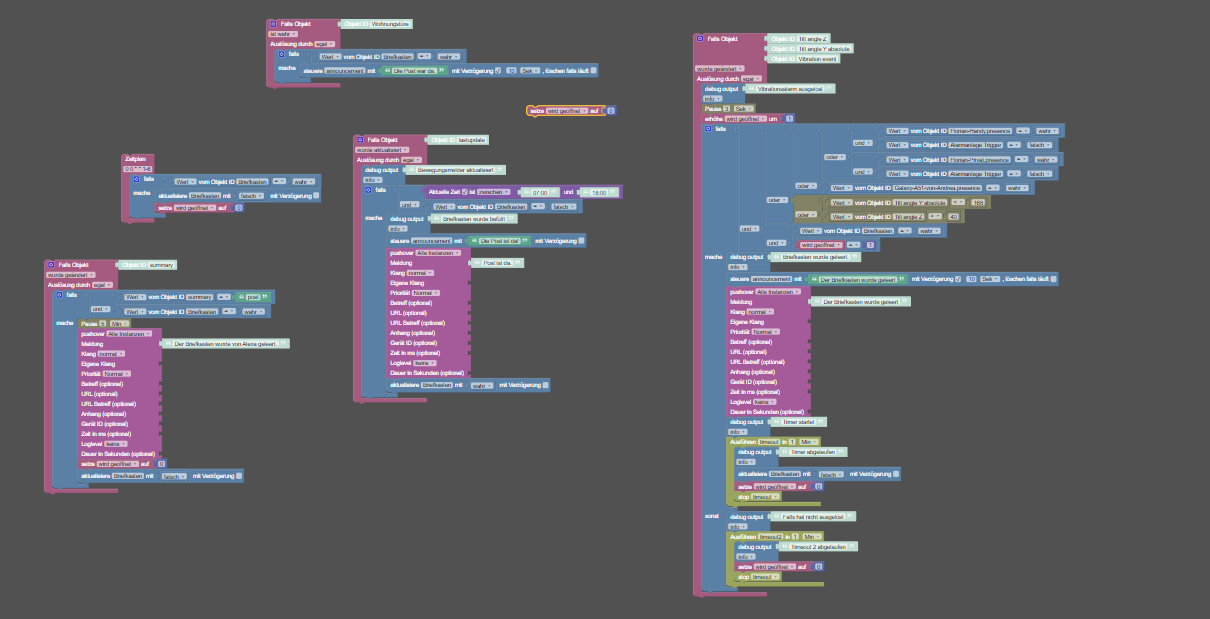
Task: Toggle the 'Aktuelle Zeit' checkbox
Action: [466, 190]
